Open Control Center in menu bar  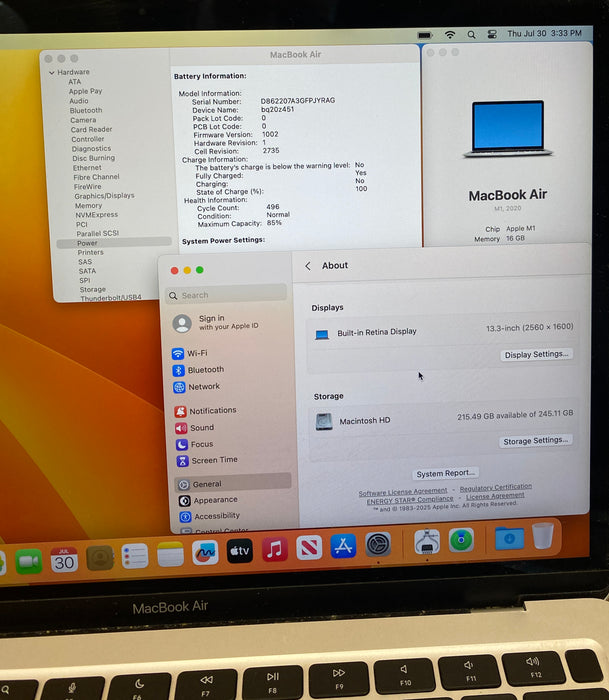[x=492, y=34]
